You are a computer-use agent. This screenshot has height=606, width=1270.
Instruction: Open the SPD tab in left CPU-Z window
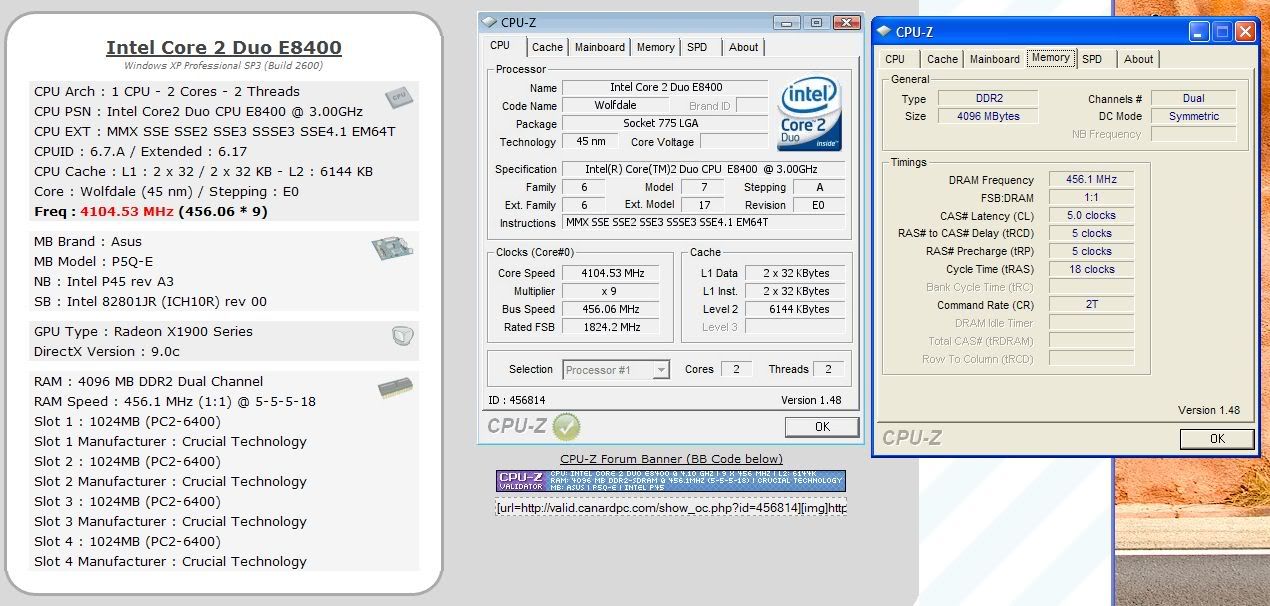click(697, 47)
